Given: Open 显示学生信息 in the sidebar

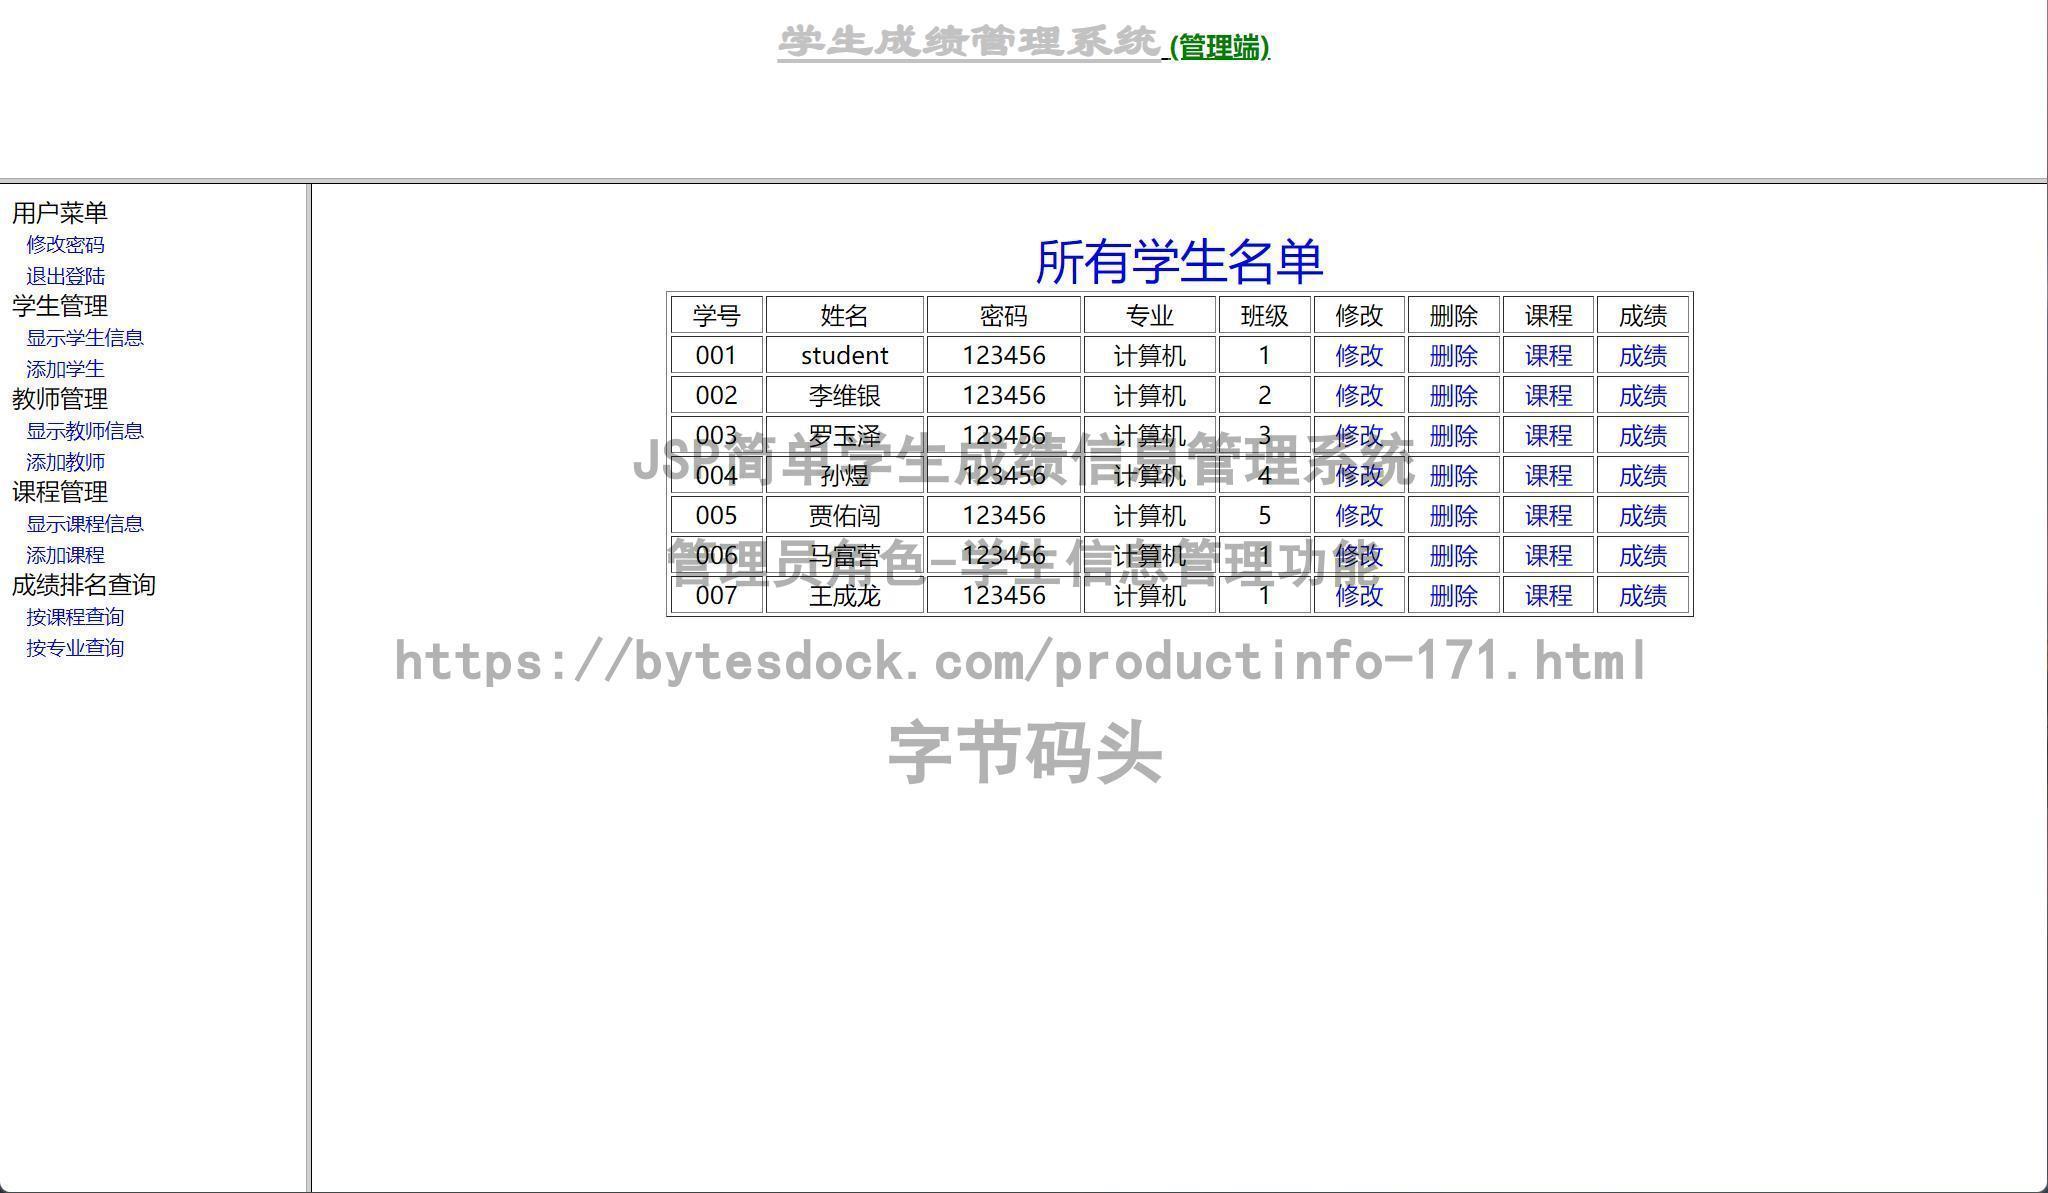Looking at the screenshot, I should point(83,338).
